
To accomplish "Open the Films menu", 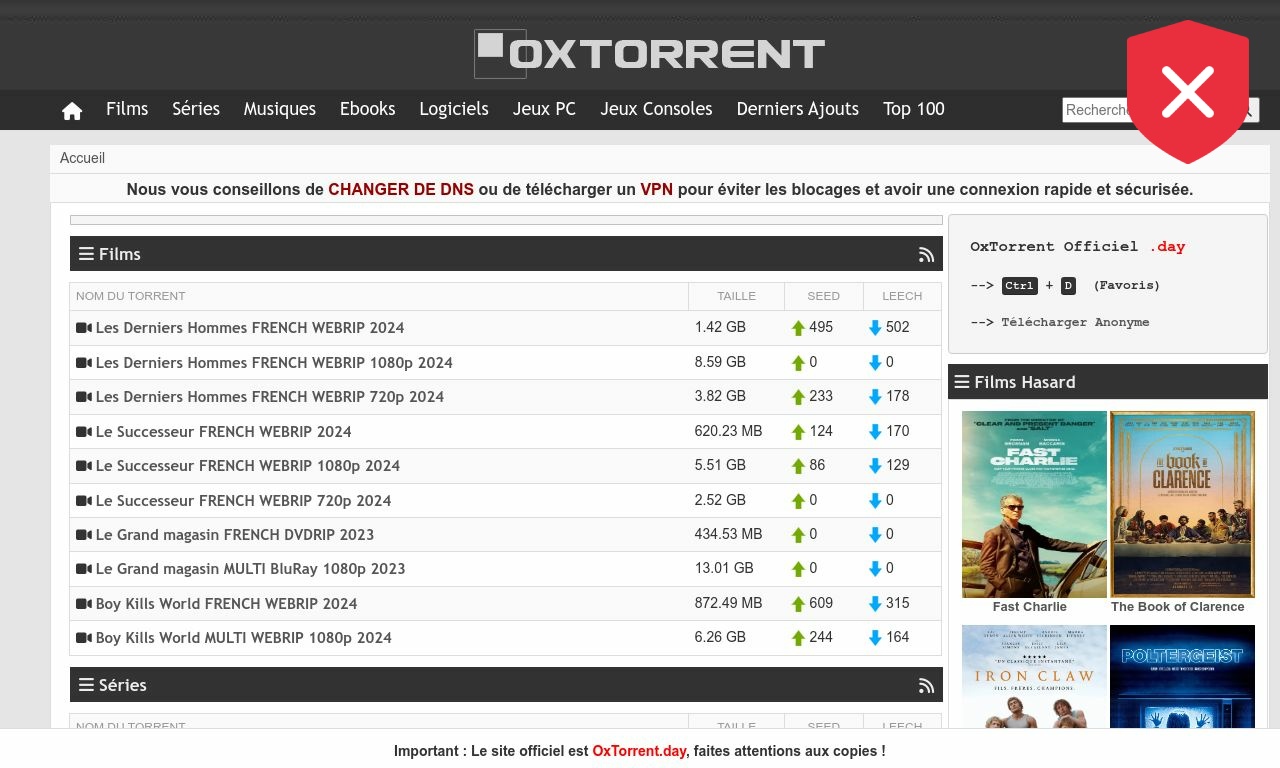I will tap(127, 109).
